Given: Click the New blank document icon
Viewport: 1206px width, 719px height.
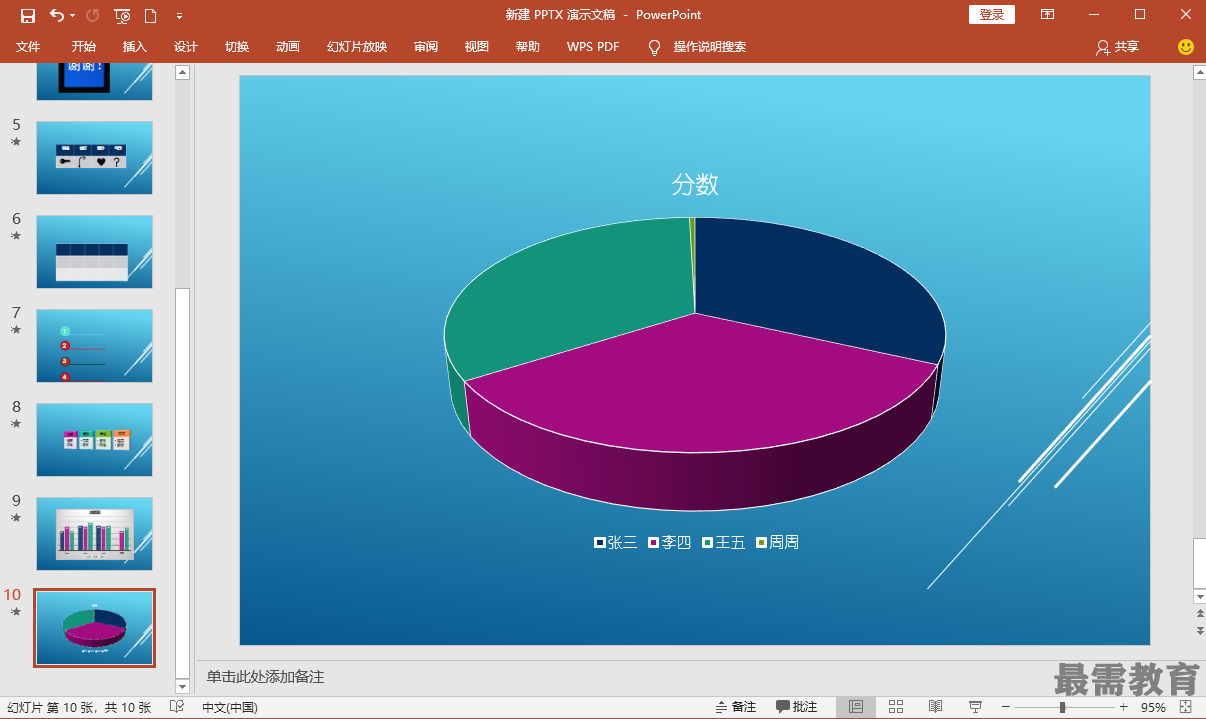Looking at the screenshot, I should tap(150, 15).
